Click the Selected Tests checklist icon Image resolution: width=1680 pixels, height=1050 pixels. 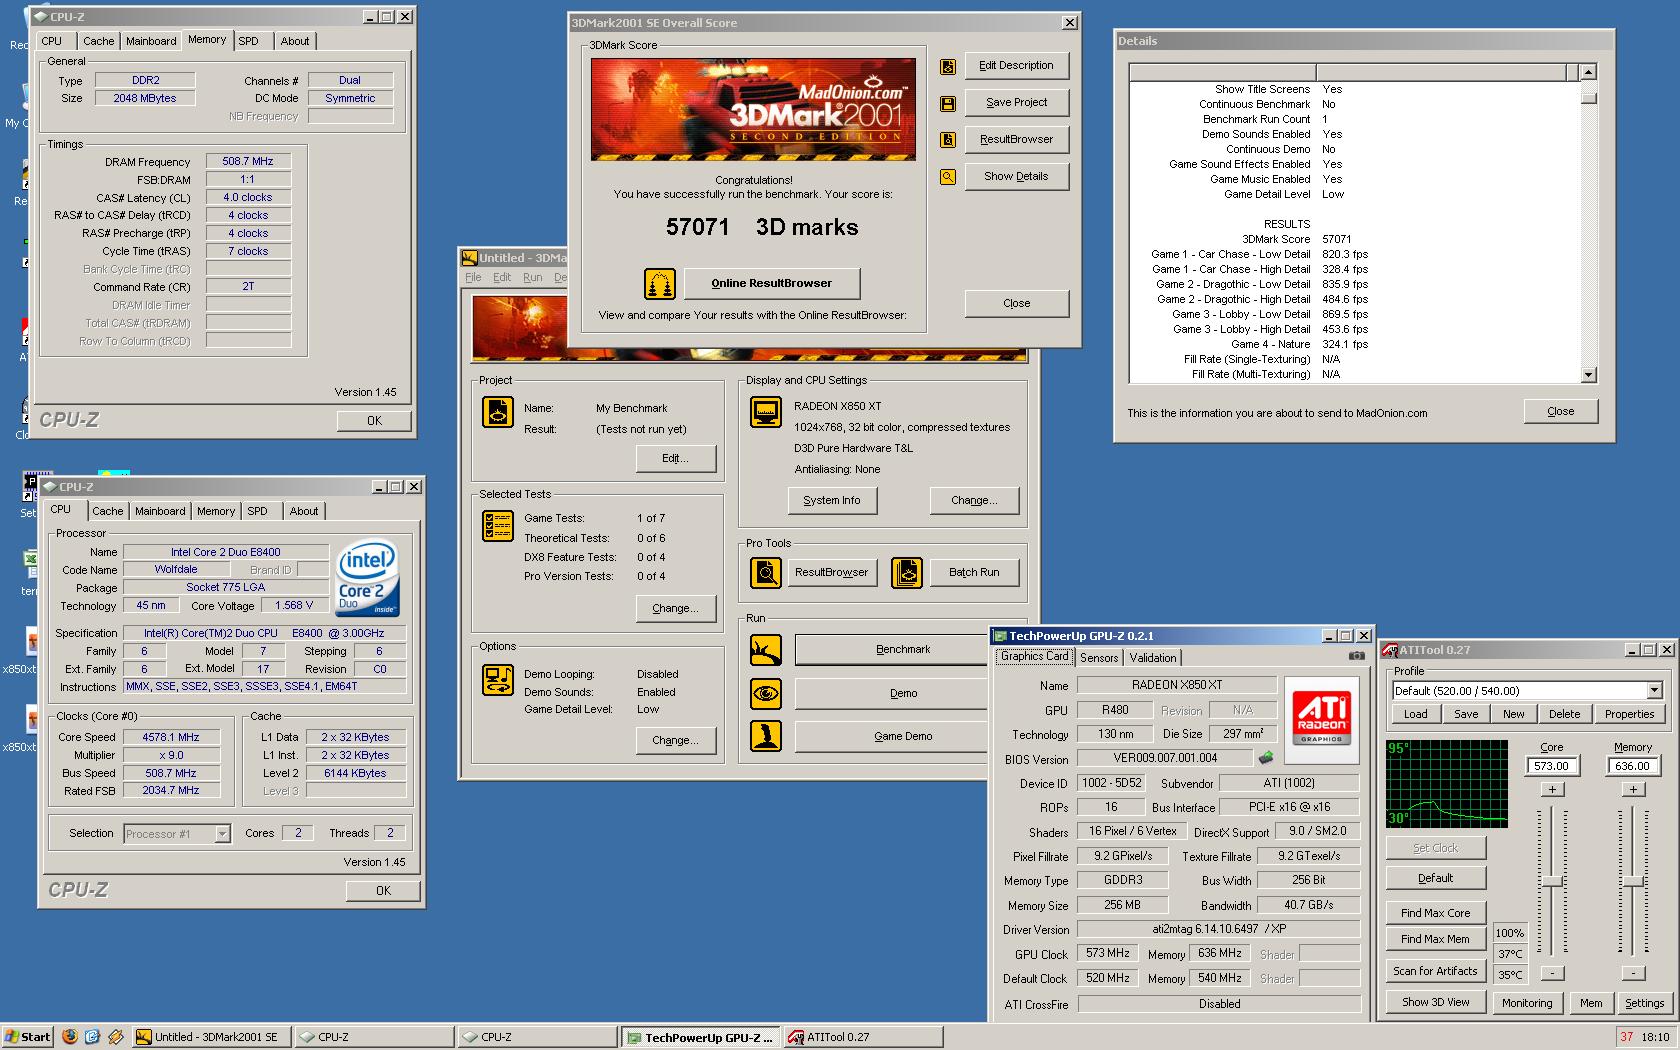(498, 526)
